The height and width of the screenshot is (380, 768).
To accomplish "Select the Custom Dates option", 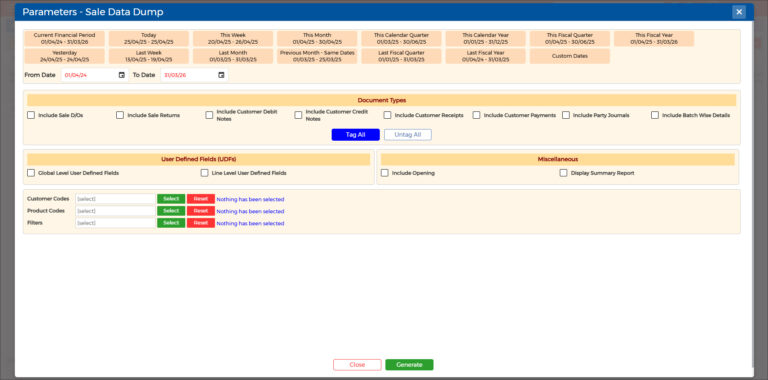I will 570,56.
